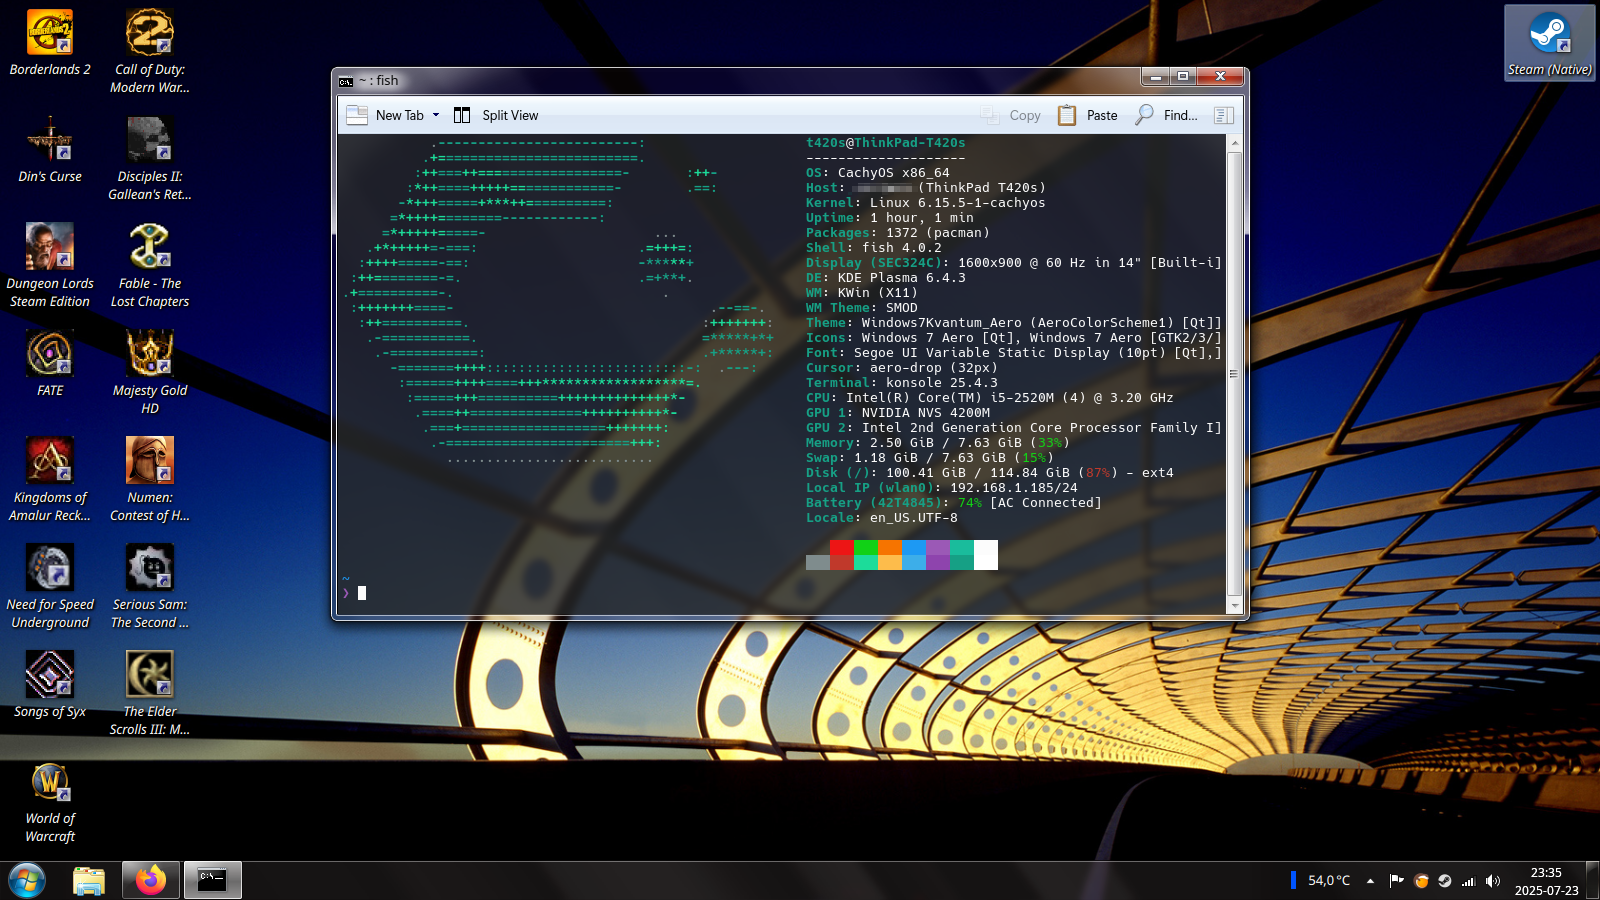Open the volume control tray icon
Viewport: 1600px width, 900px height.
[1493, 881]
